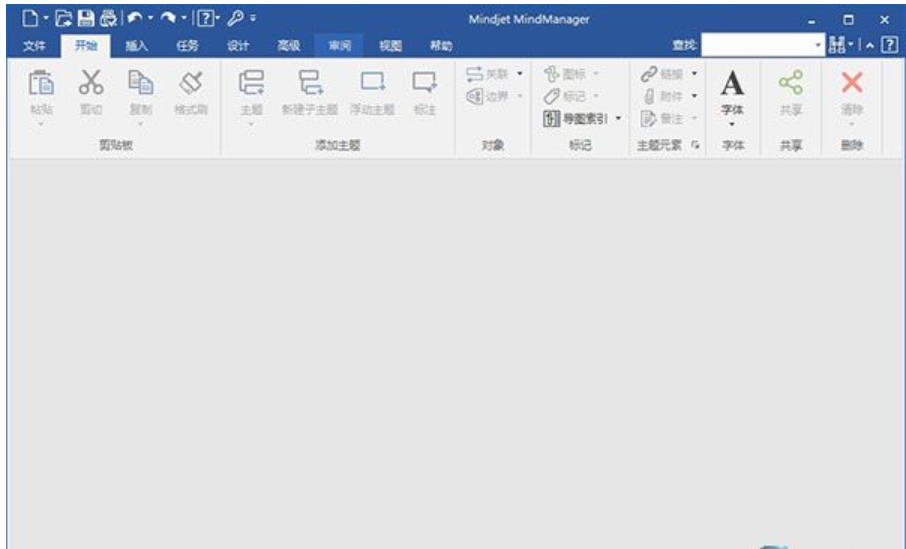Image resolution: width=906 pixels, height=549 pixels.
Task: Click the question mark icon in quick access toolbar
Action: pyautogui.click(x=205, y=18)
